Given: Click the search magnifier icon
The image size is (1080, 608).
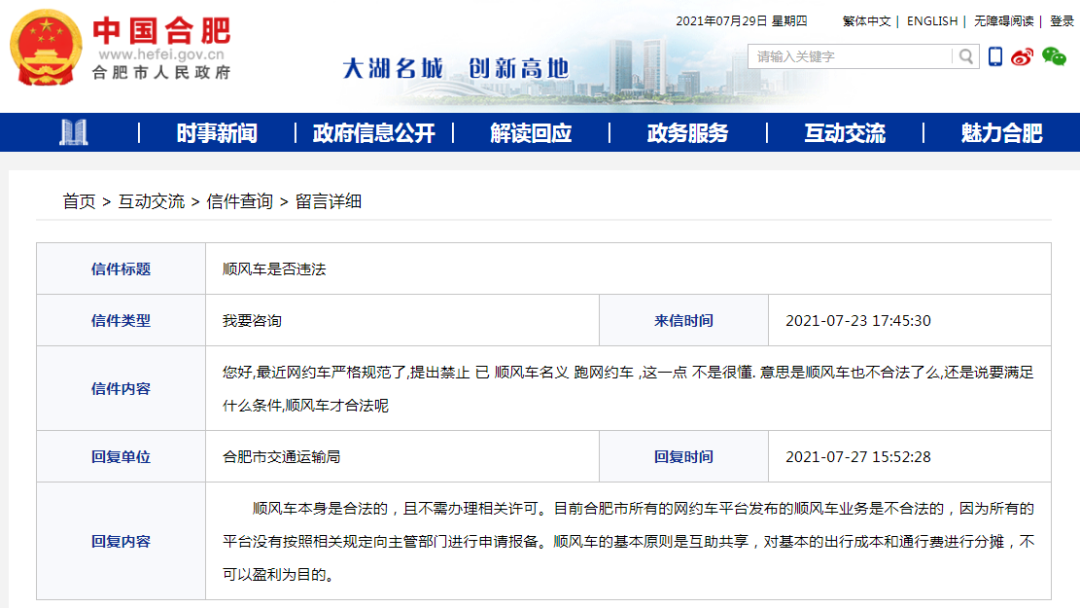Looking at the screenshot, I should point(965,57).
